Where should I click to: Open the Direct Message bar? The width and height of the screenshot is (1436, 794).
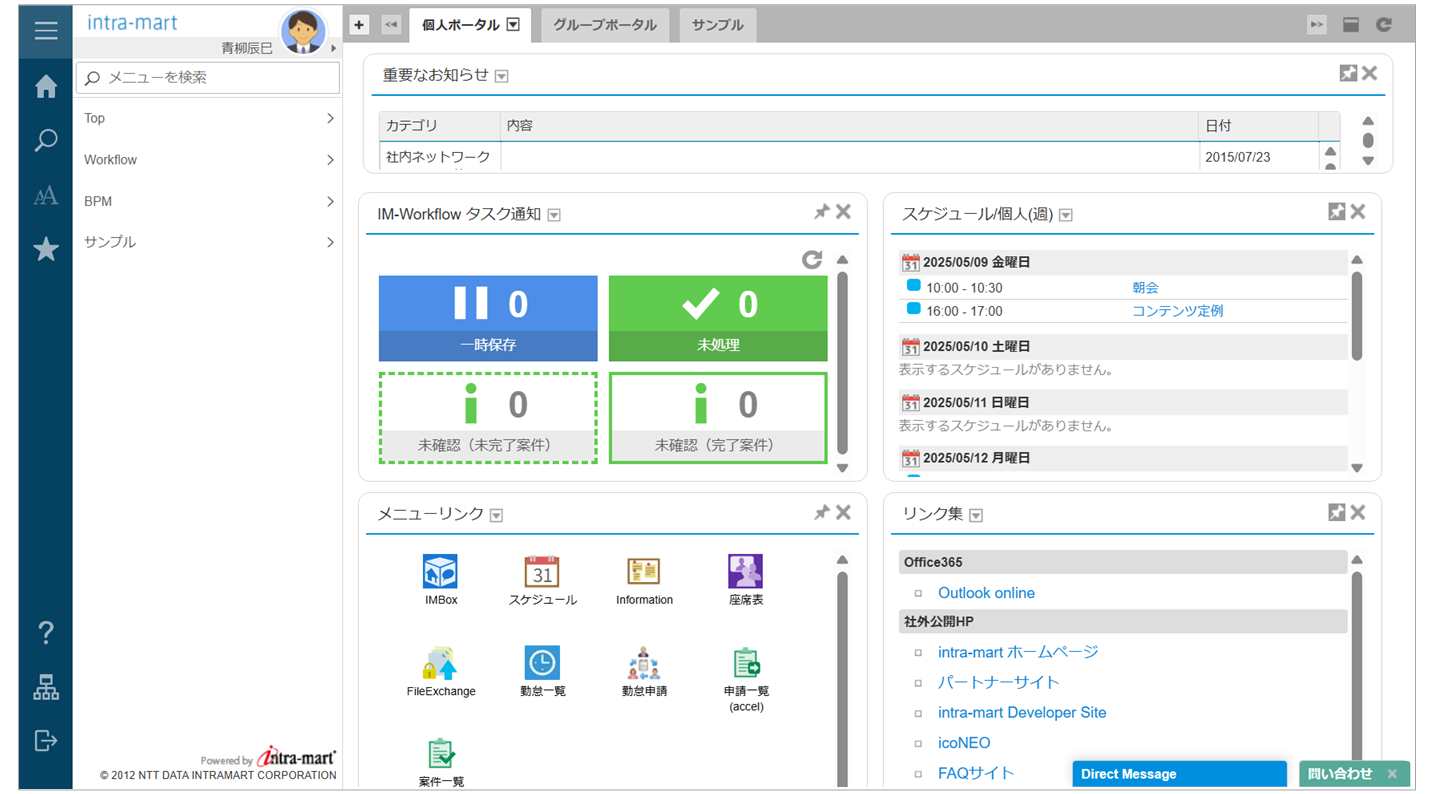1179,774
